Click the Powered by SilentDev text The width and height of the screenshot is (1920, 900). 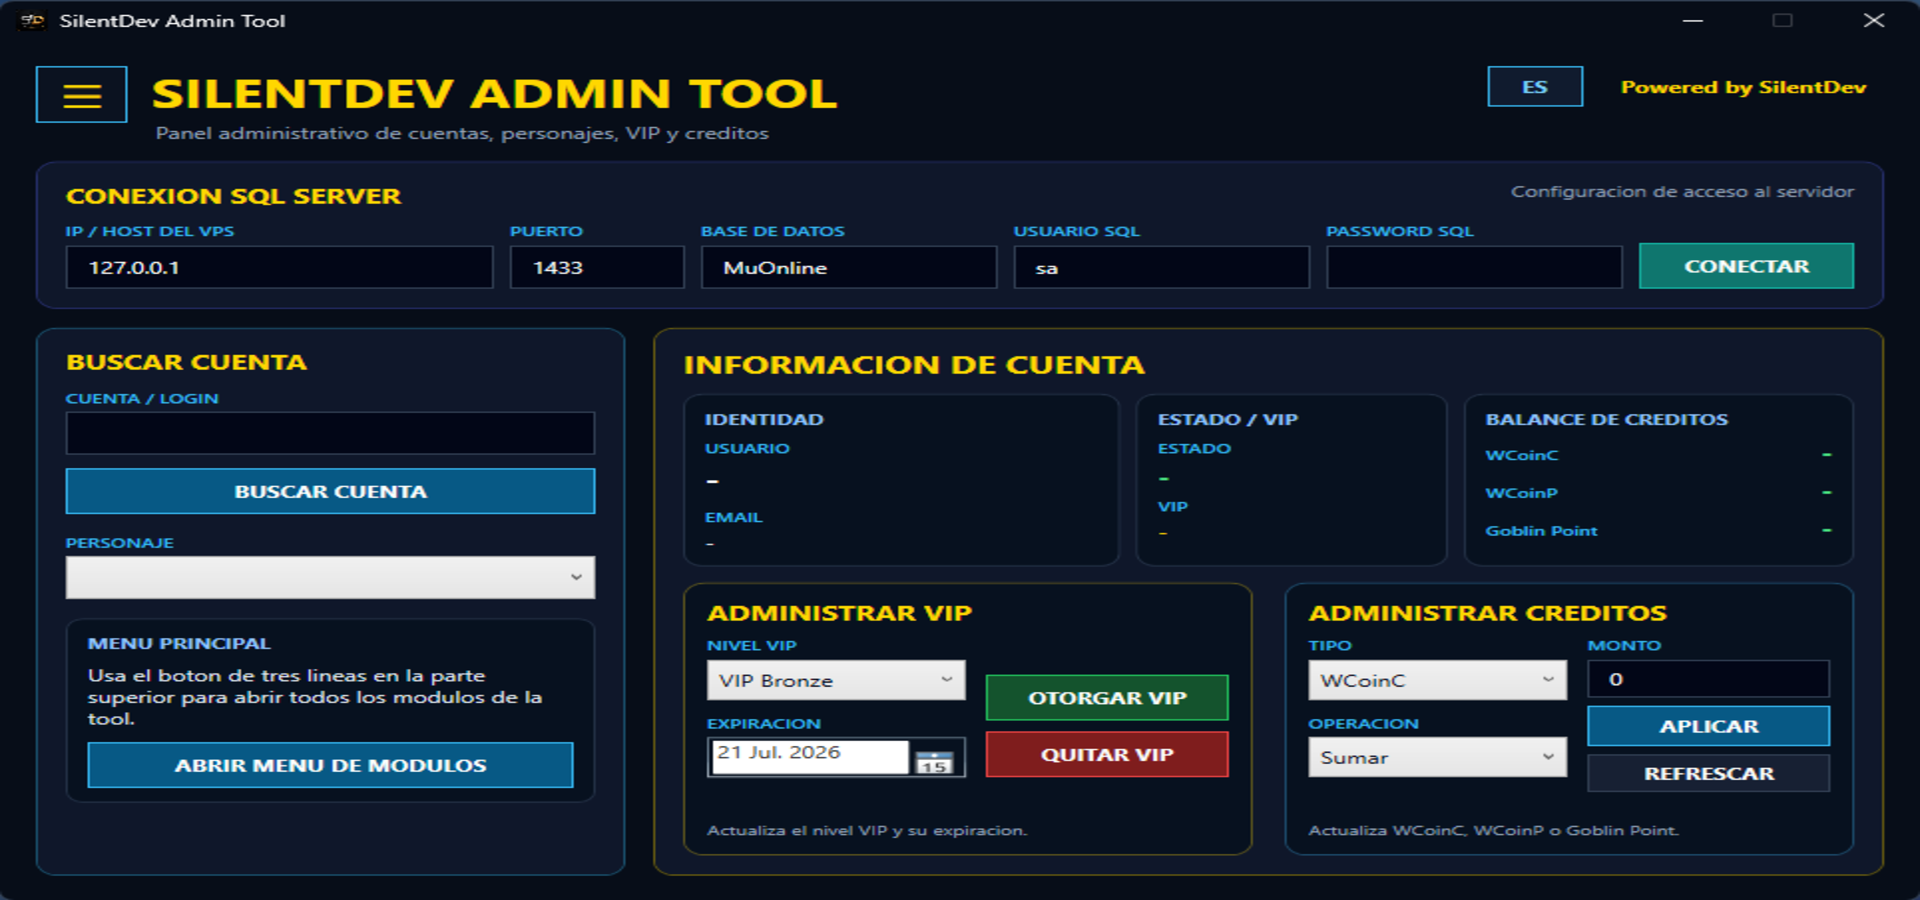(1743, 87)
